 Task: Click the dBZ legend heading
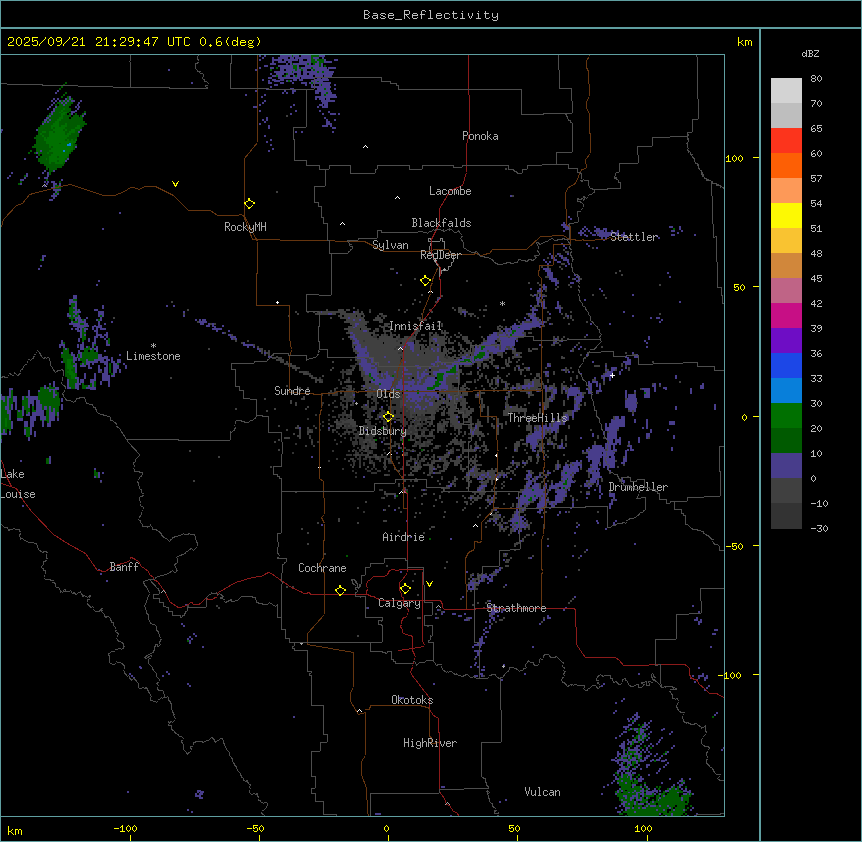tap(811, 53)
